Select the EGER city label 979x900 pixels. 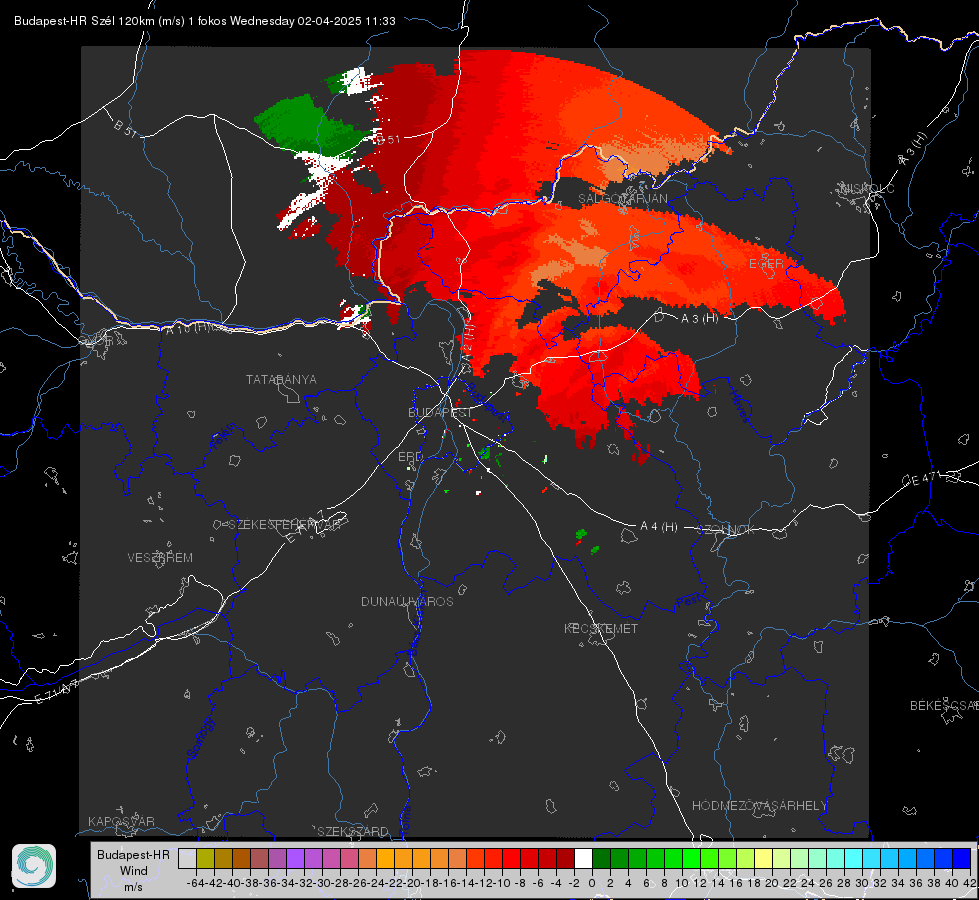(x=766, y=264)
